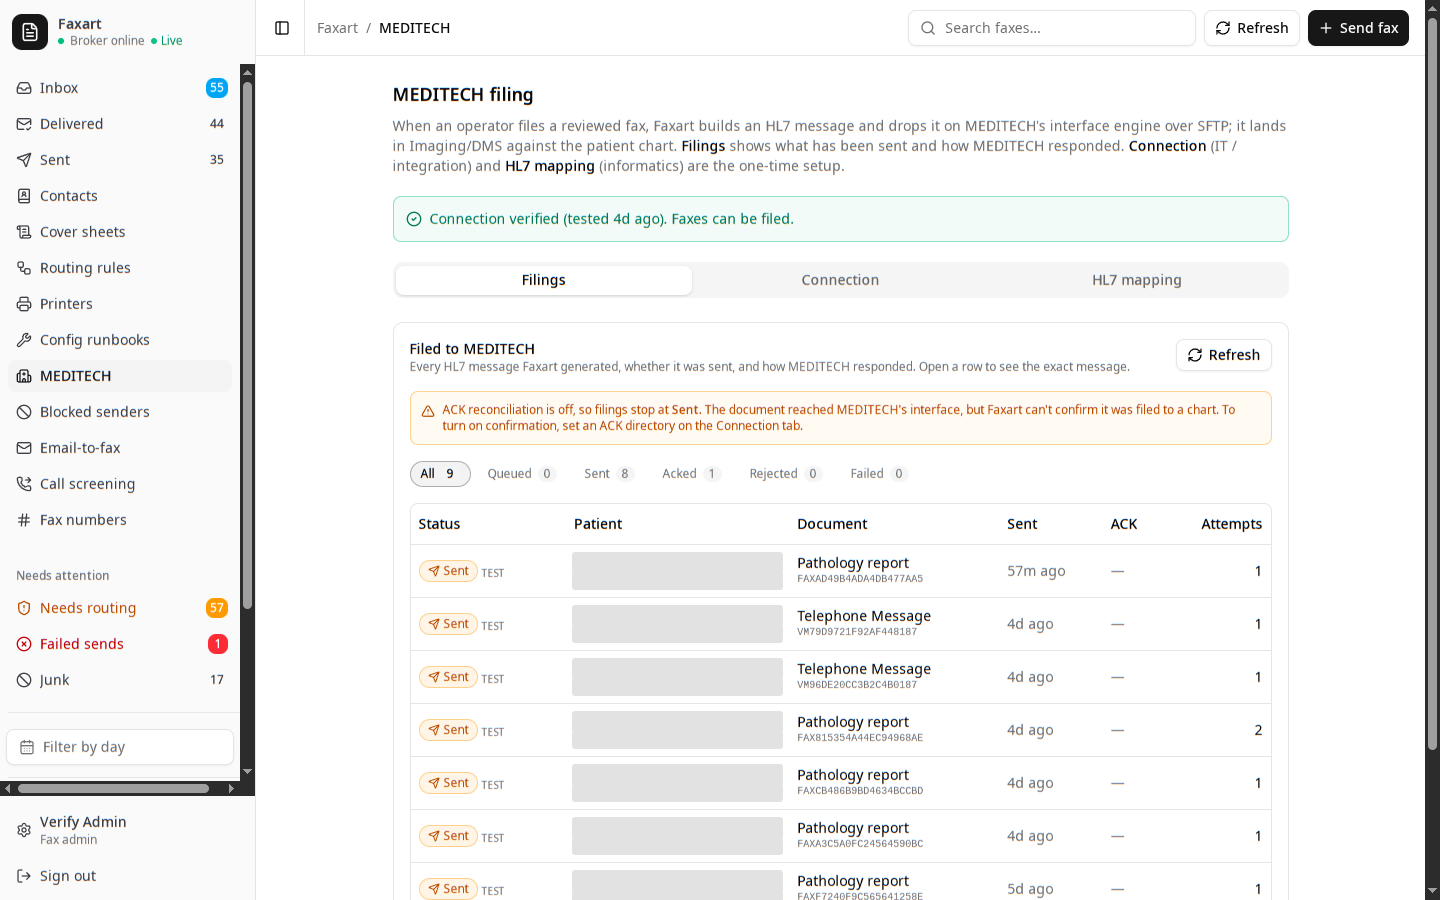1440x900 pixels.
Task: Open the Contacts page
Action: (120, 196)
